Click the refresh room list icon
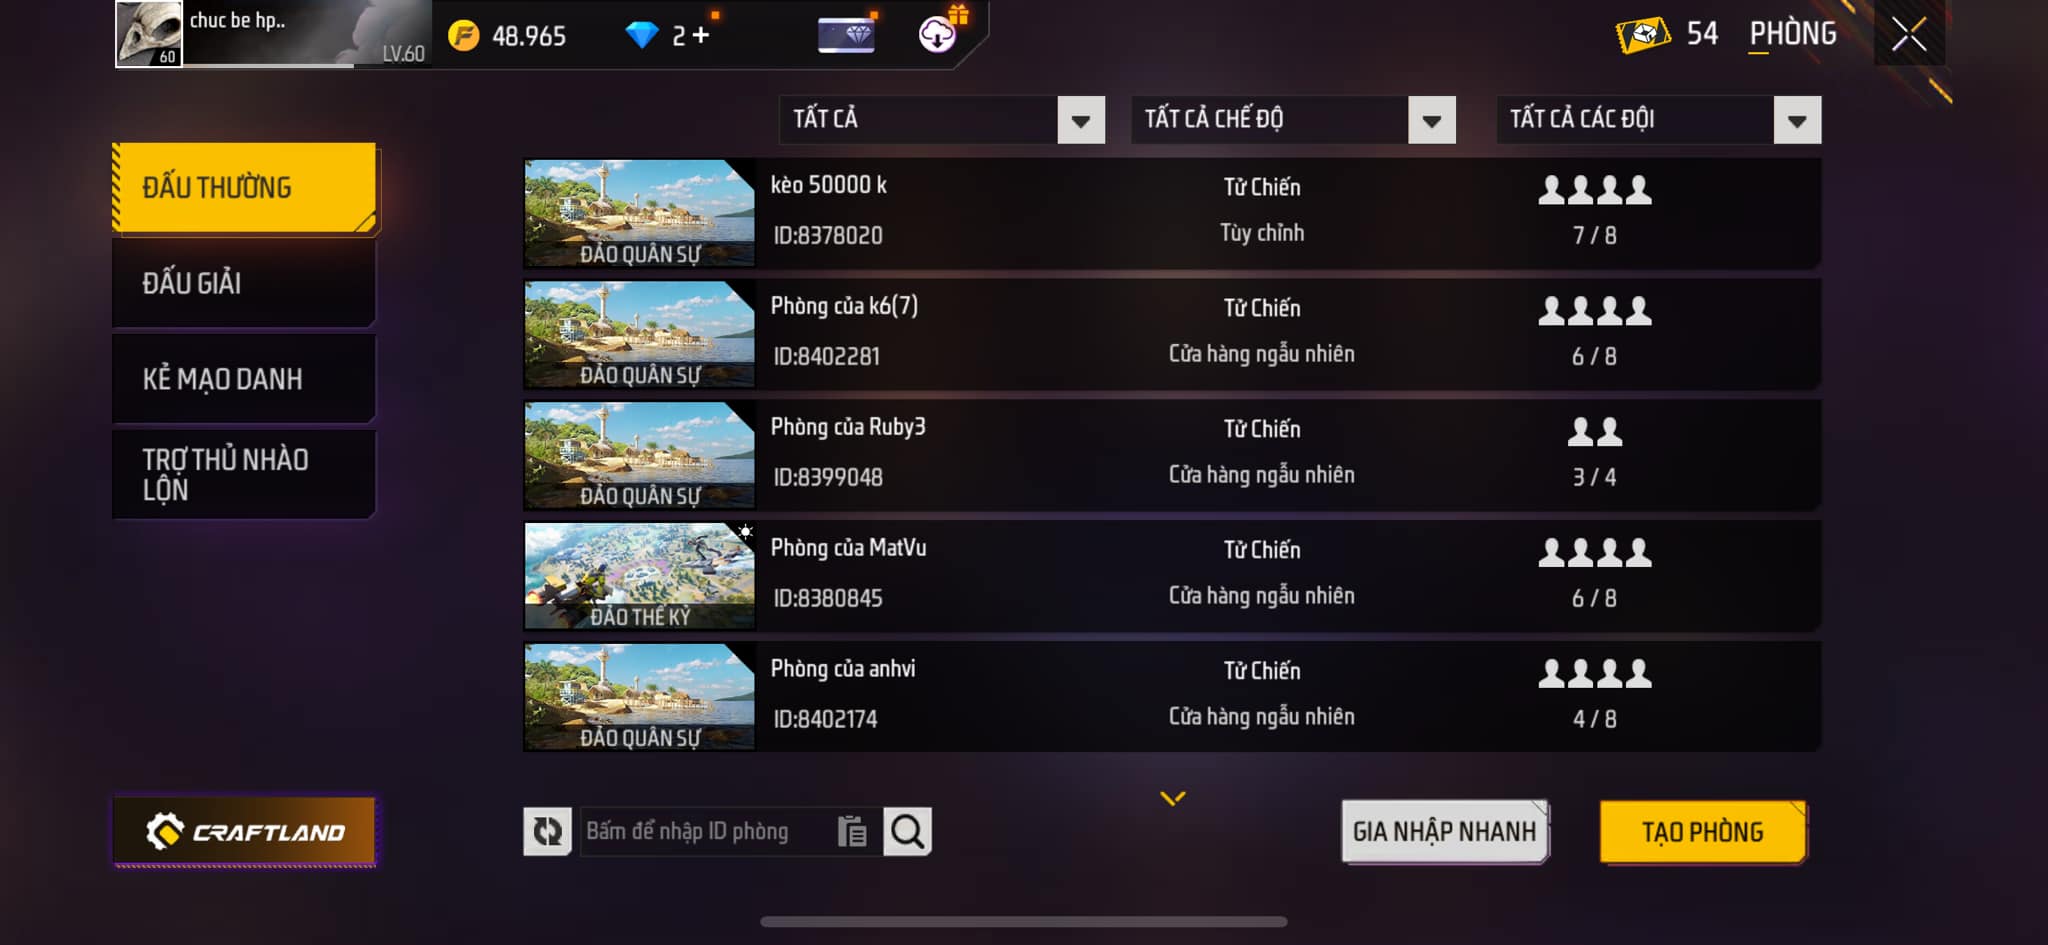 tap(547, 831)
